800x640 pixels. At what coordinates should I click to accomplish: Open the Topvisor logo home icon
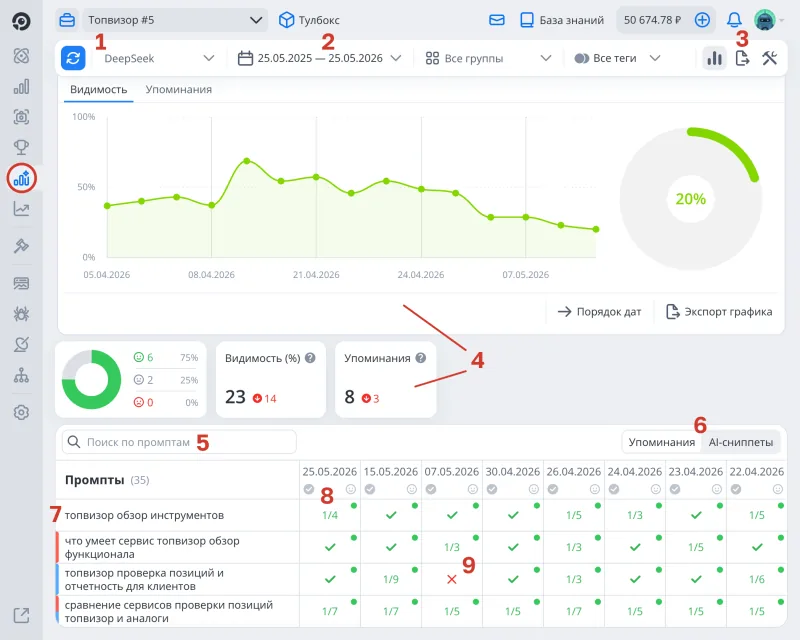tap(21, 21)
